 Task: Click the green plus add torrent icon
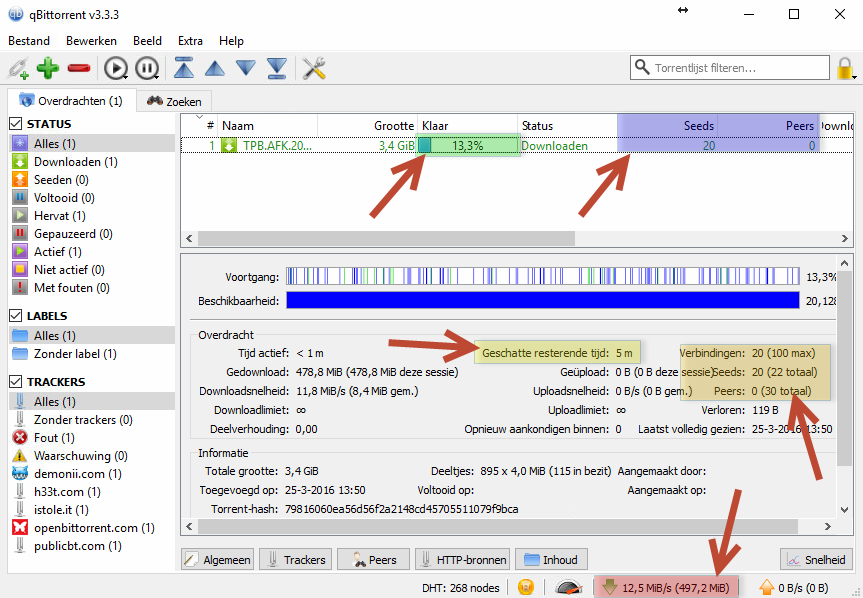[47, 69]
